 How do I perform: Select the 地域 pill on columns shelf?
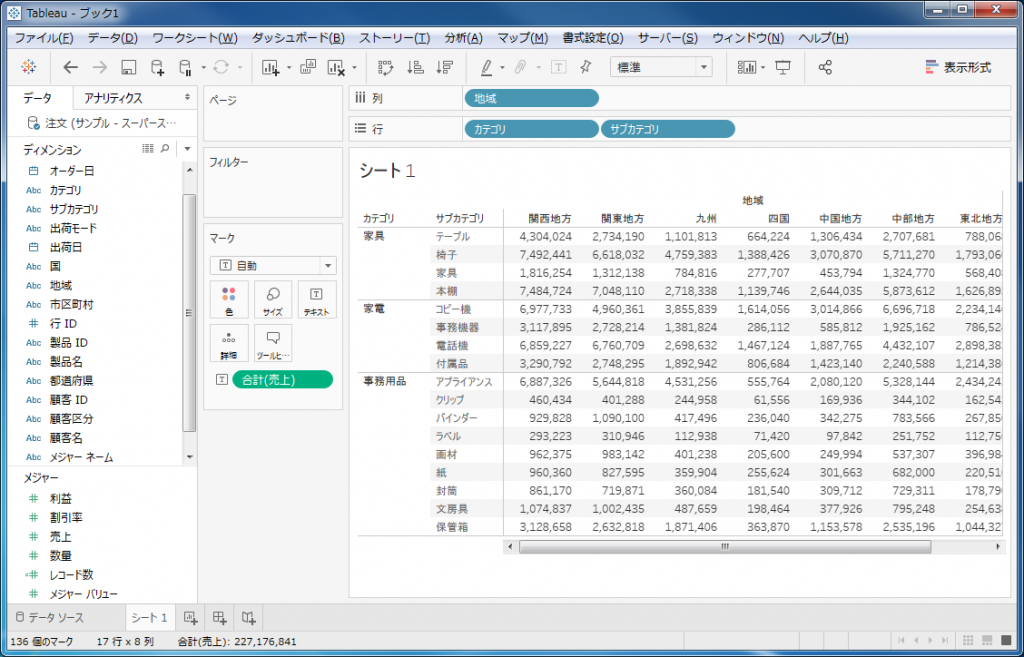coord(531,98)
